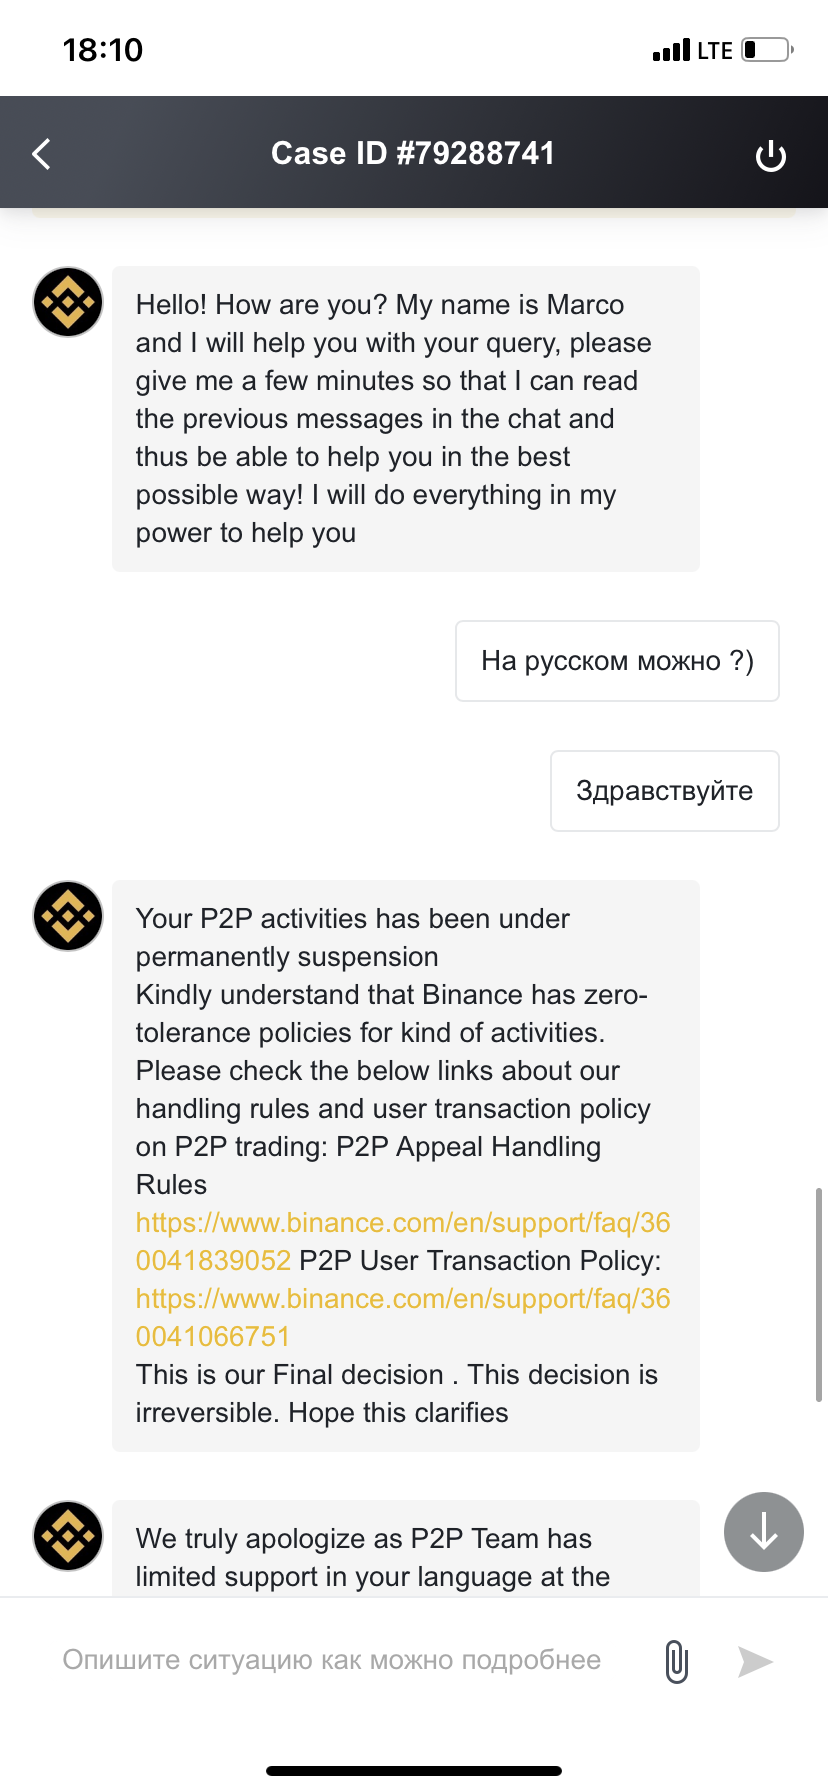Tap the 'We truly apologize' message bubble
Viewport: 828px width, 1792px height.
click(406, 1548)
